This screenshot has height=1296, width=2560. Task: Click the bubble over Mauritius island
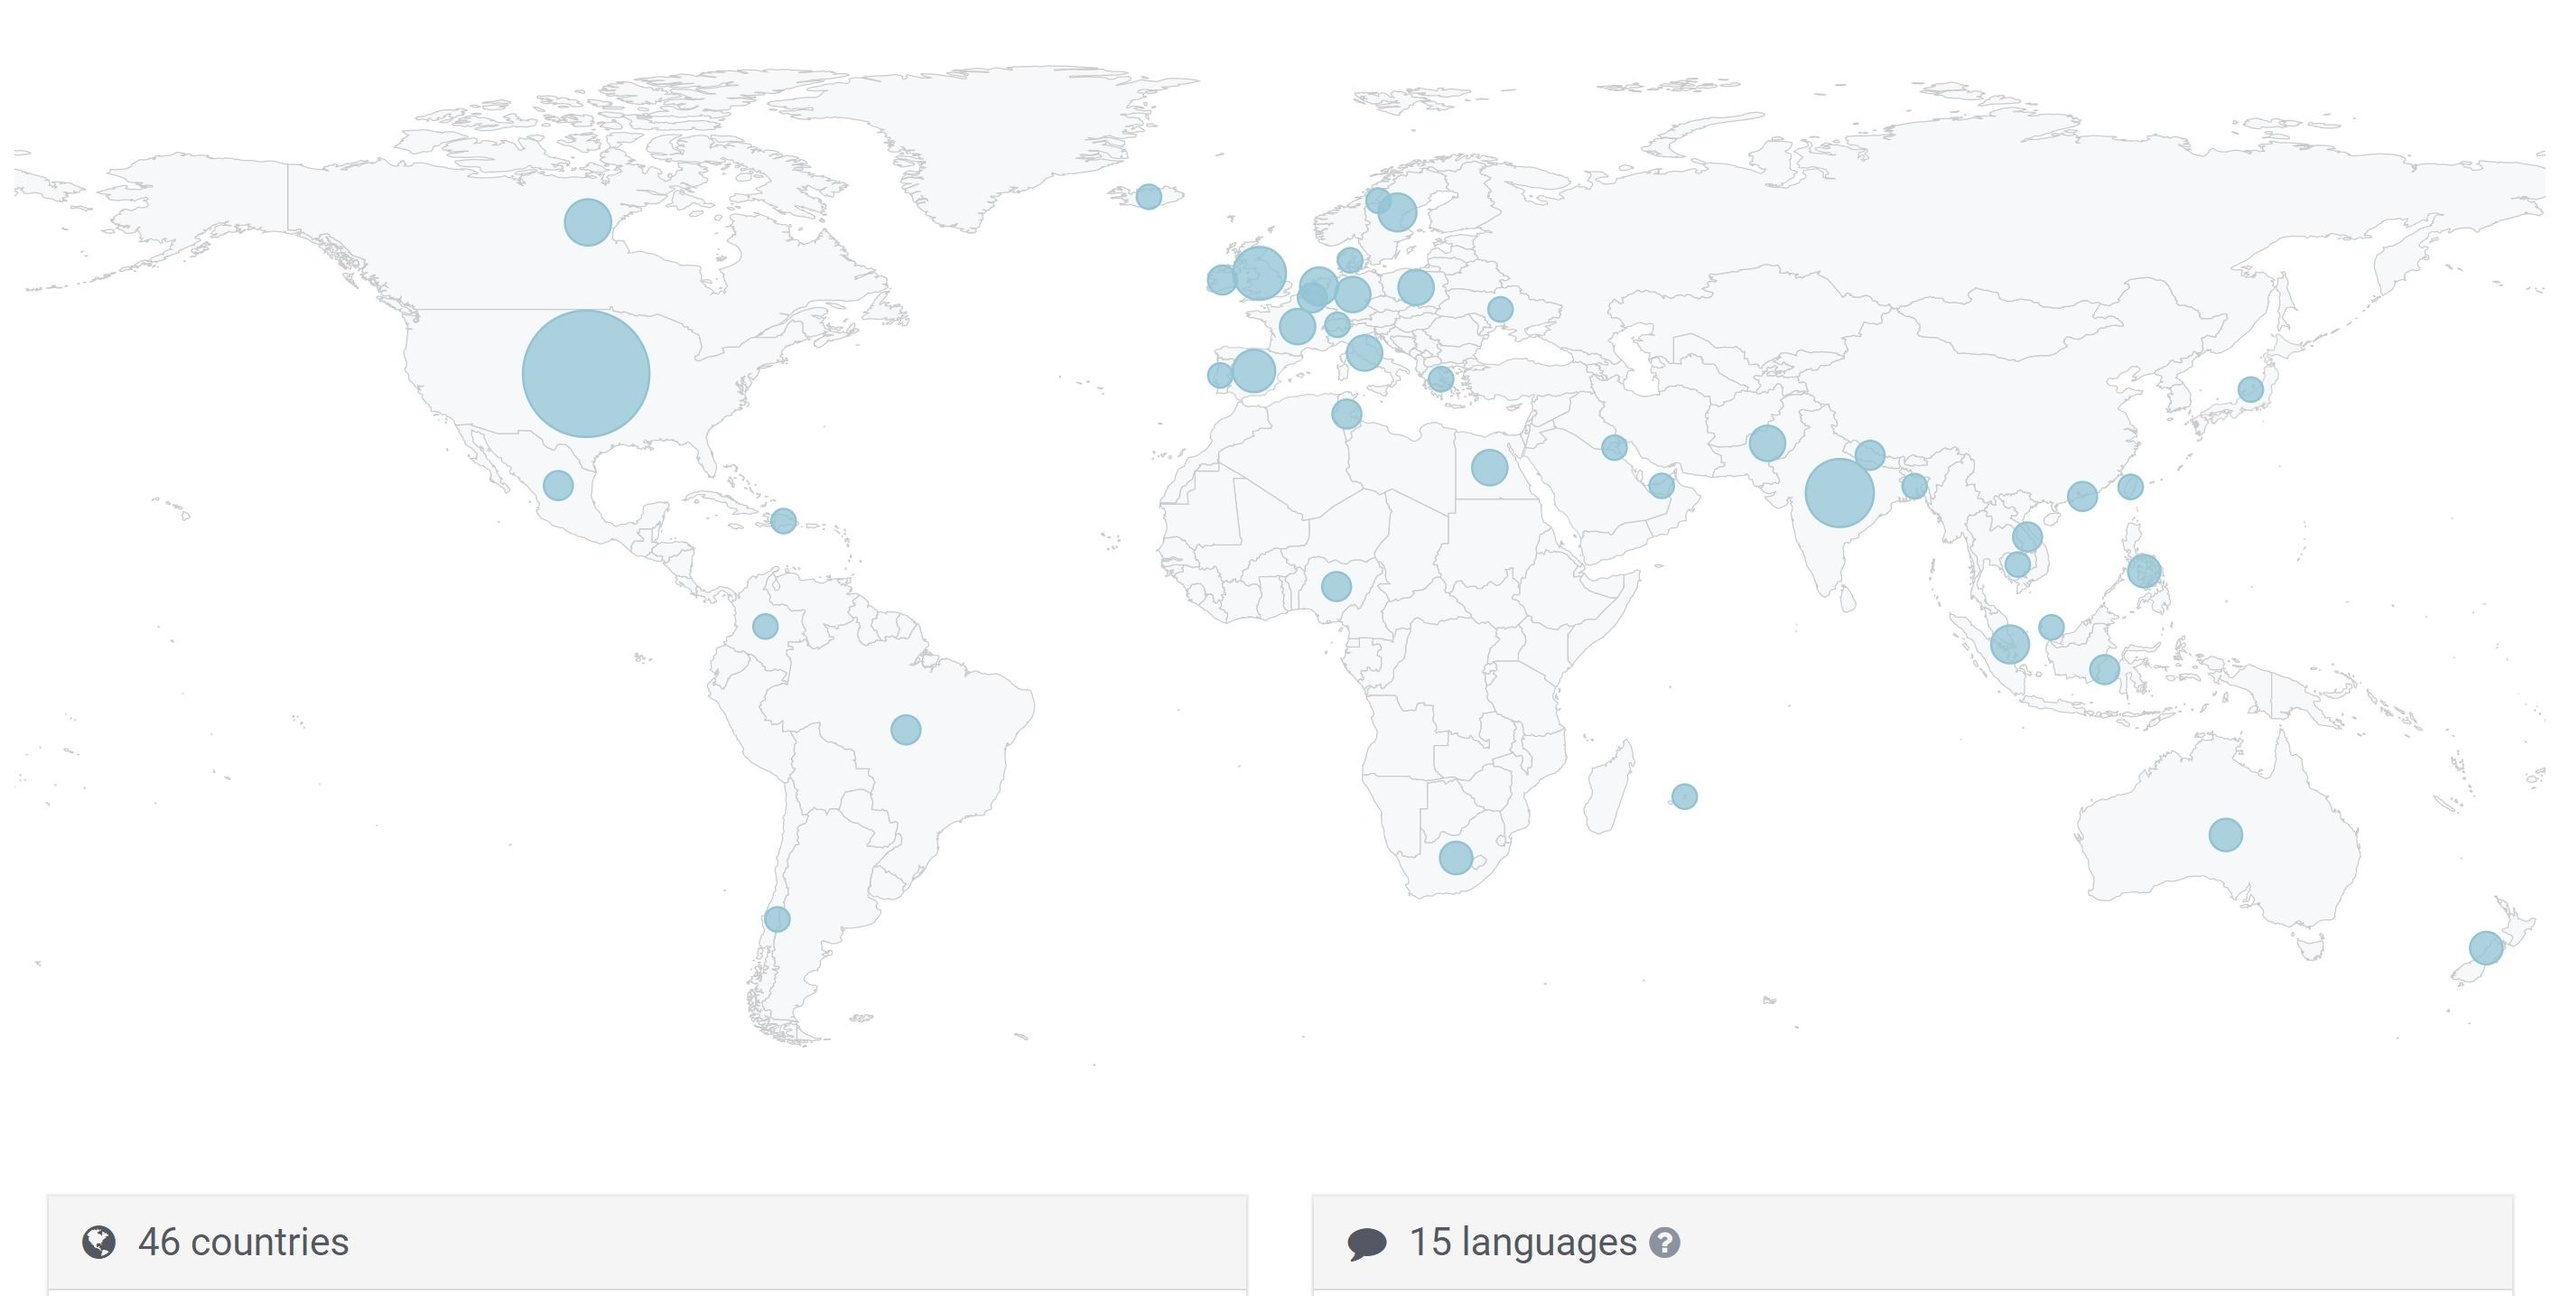pos(1684,796)
